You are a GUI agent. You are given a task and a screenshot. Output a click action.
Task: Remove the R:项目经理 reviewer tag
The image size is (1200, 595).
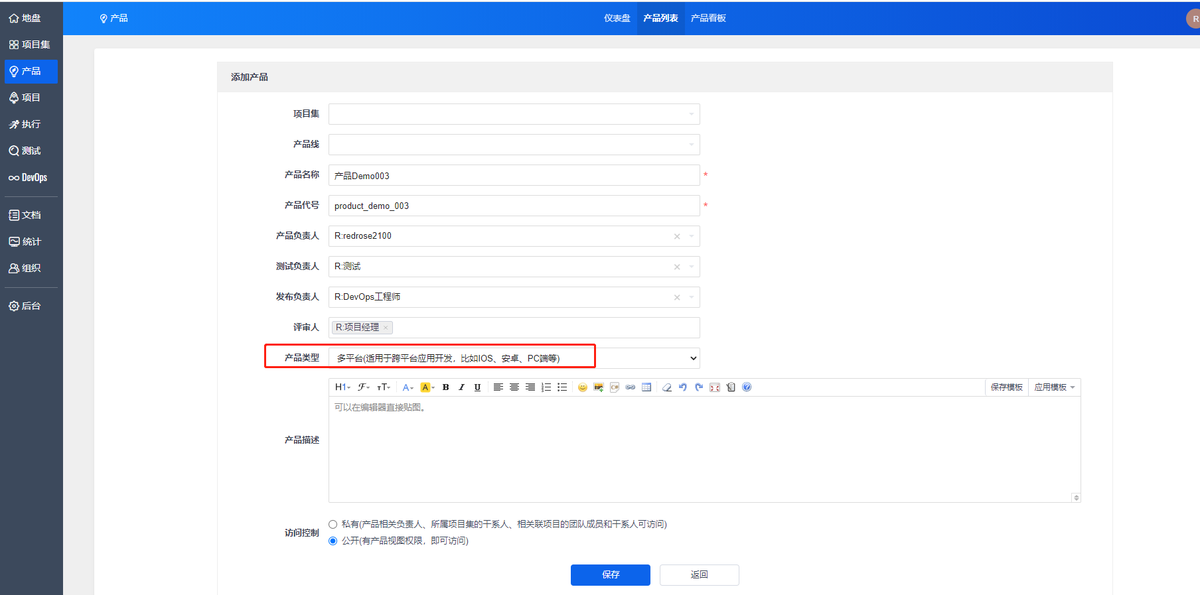click(x=386, y=328)
